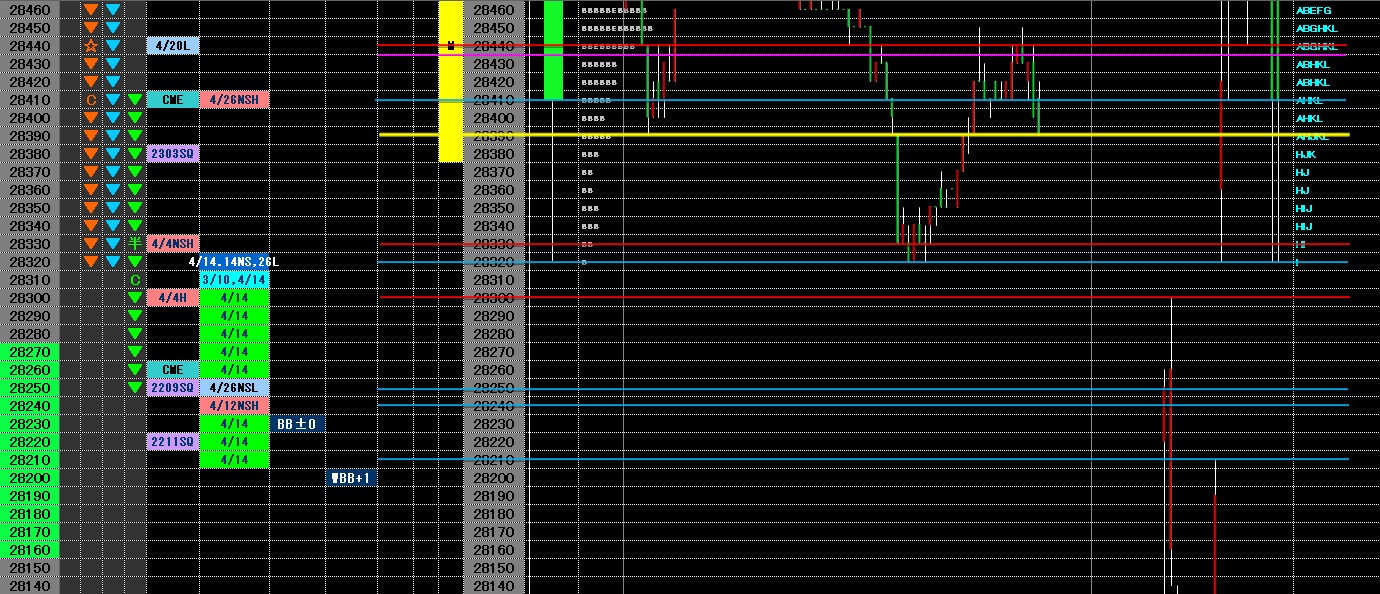The width and height of the screenshot is (1380, 594).
Task: Click the blue triangle in the 28320 row
Action: pos(113,262)
